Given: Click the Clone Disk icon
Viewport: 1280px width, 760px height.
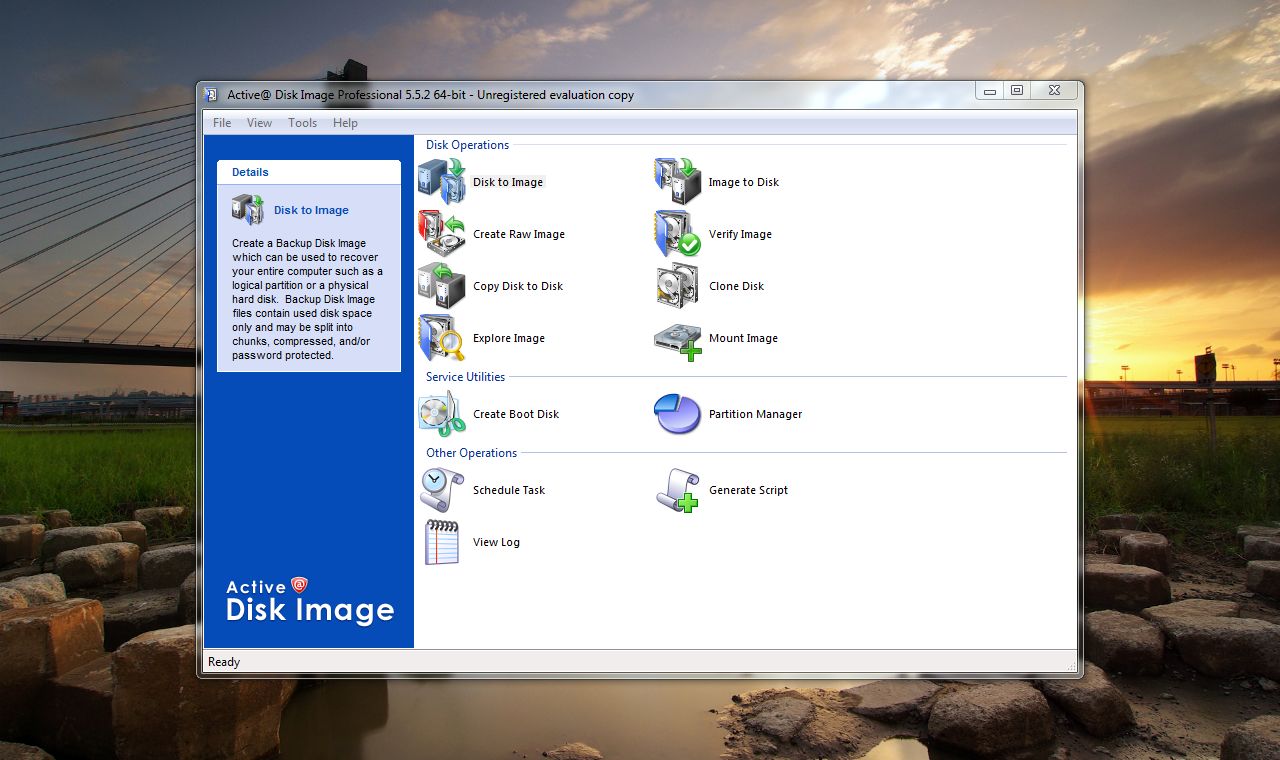Looking at the screenshot, I should 678,286.
